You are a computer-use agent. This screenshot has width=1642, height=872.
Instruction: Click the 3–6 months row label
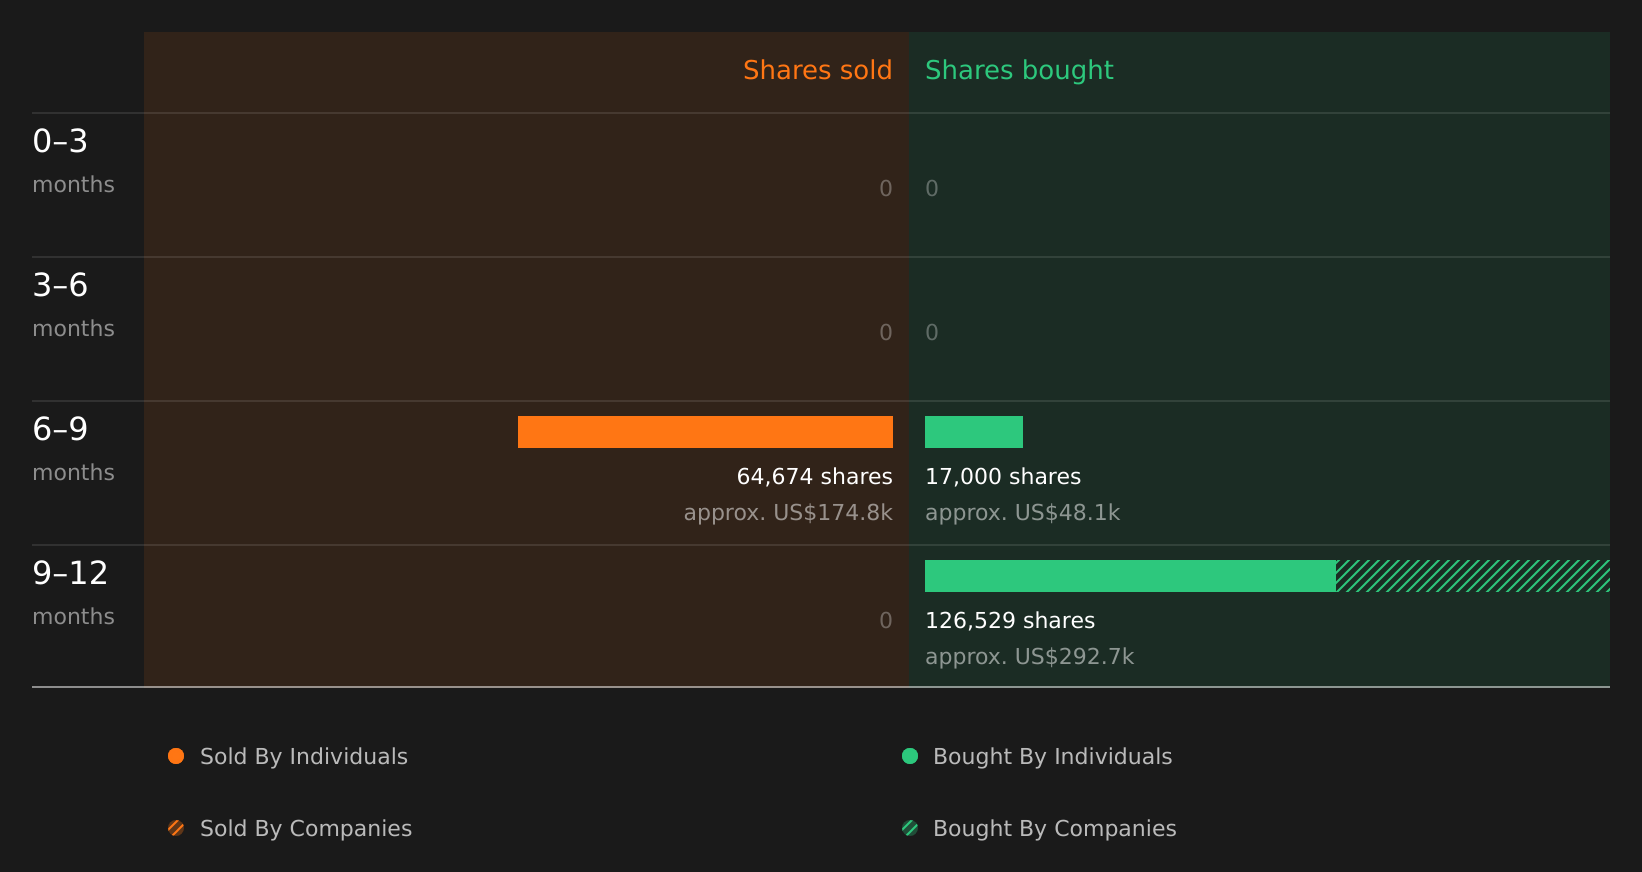point(73,306)
